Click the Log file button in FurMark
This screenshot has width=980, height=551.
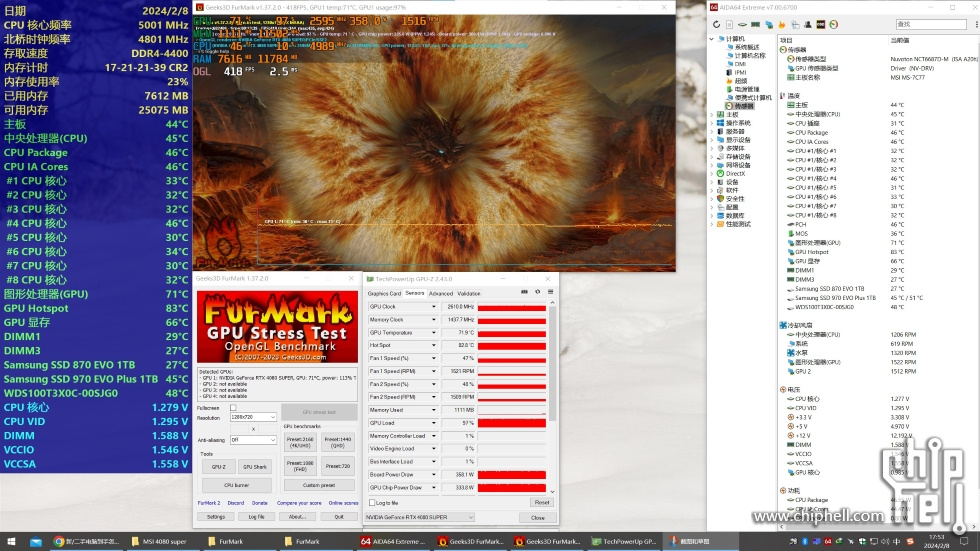256,517
